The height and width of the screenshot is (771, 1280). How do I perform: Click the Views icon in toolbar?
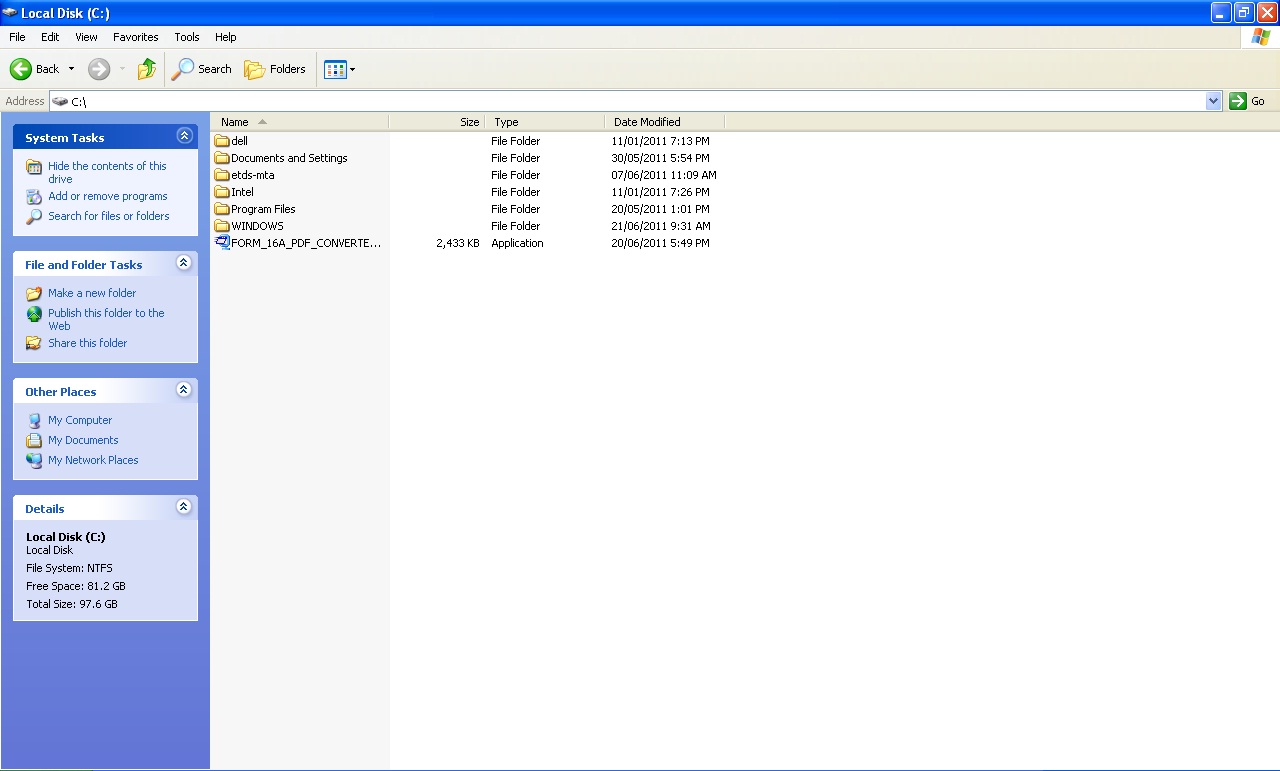[x=335, y=69]
